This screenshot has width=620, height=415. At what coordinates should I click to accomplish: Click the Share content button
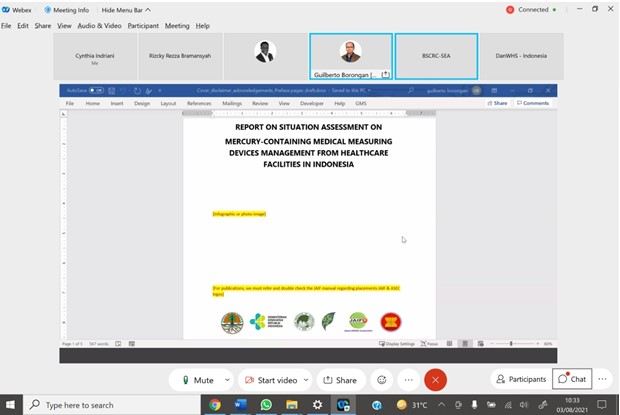pos(340,380)
